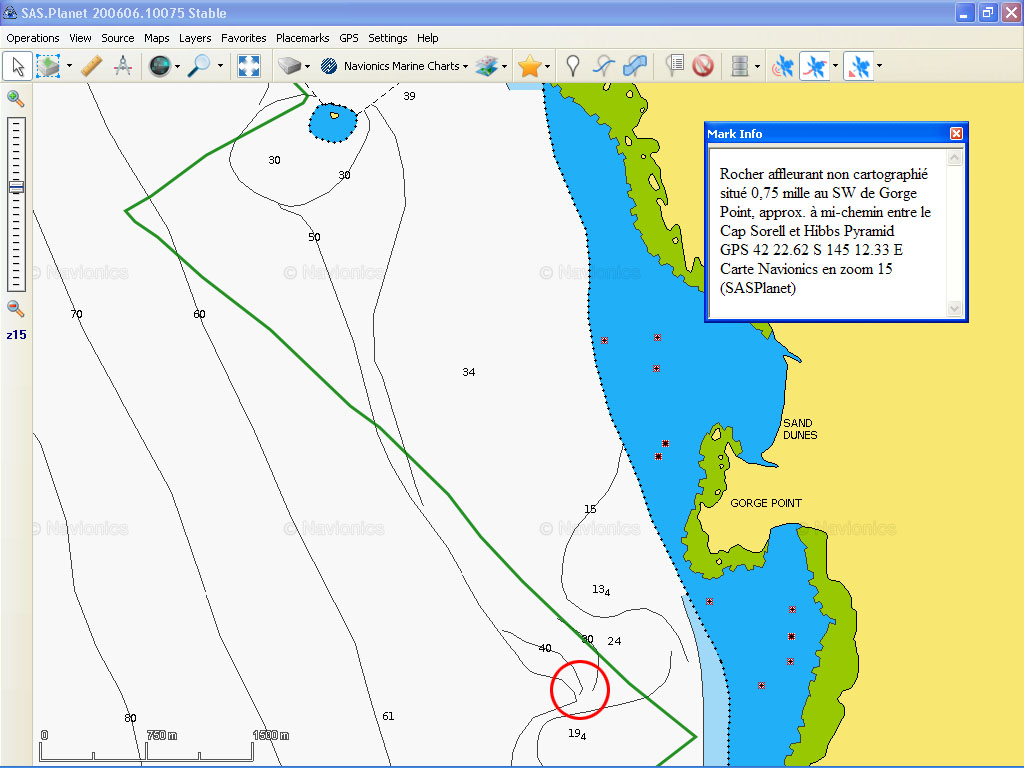Activate the rectangular selection tool
This screenshot has height=768, width=1024.
tap(49, 66)
